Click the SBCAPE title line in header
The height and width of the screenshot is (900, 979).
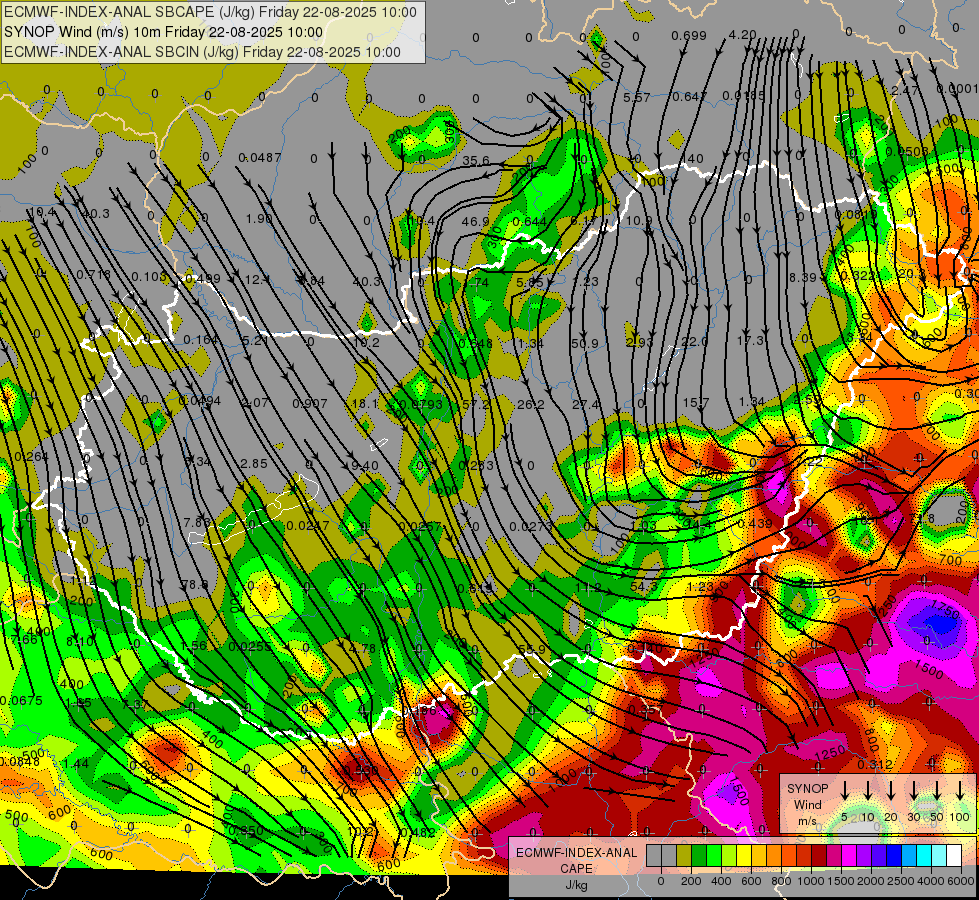(x=210, y=12)
